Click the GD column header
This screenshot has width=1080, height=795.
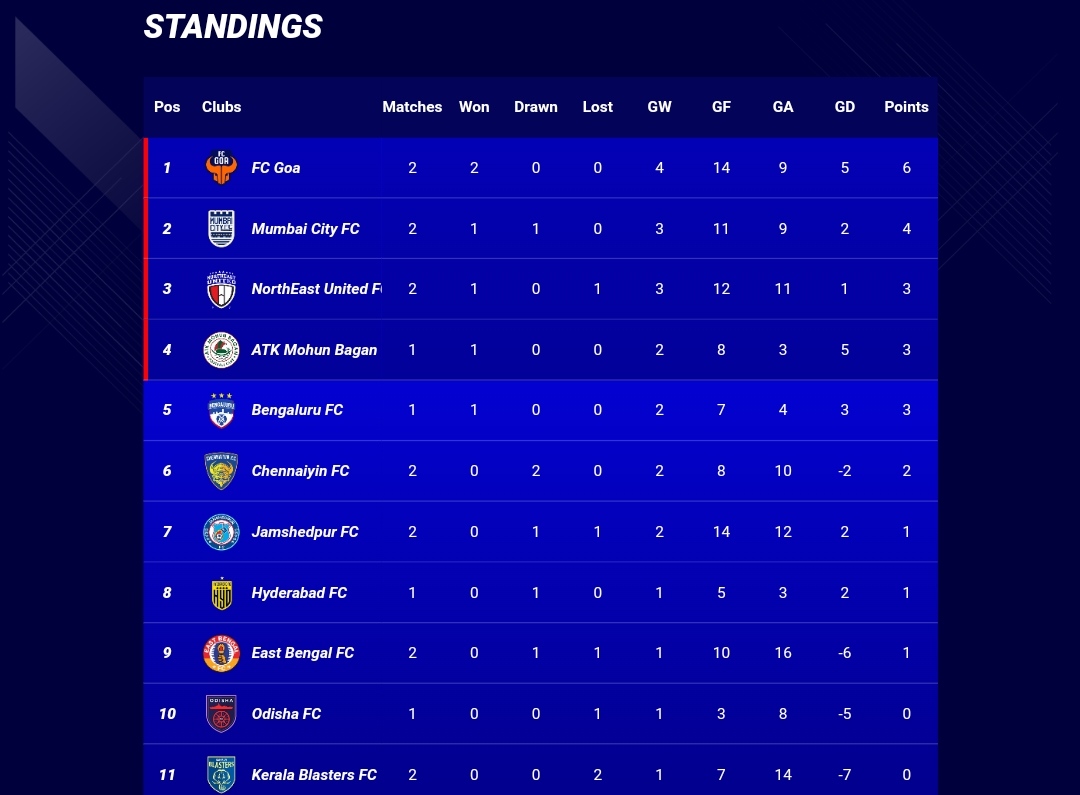pos(845,107)
